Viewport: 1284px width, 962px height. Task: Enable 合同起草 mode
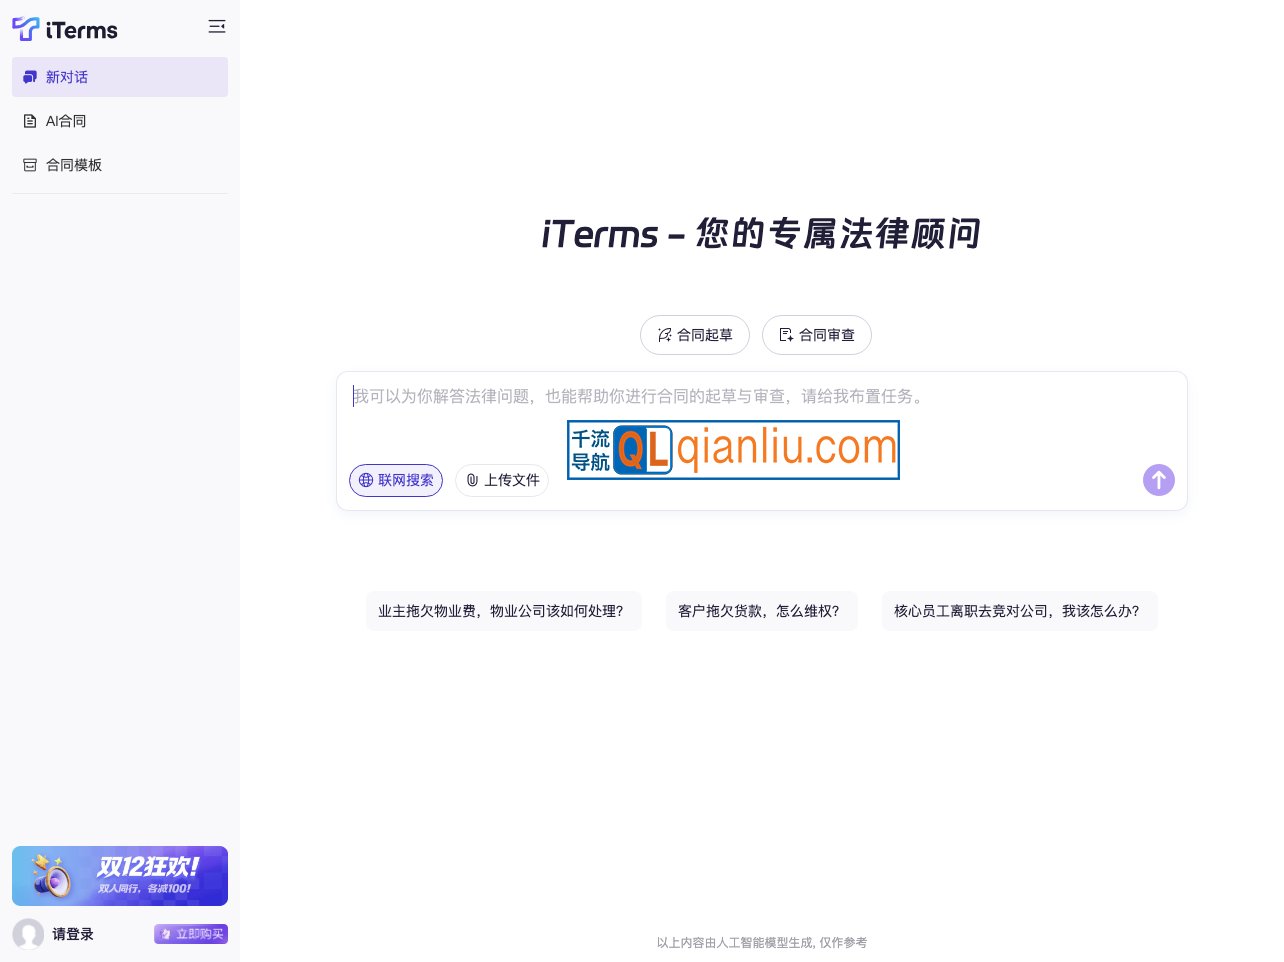click(x=695, y=335)
